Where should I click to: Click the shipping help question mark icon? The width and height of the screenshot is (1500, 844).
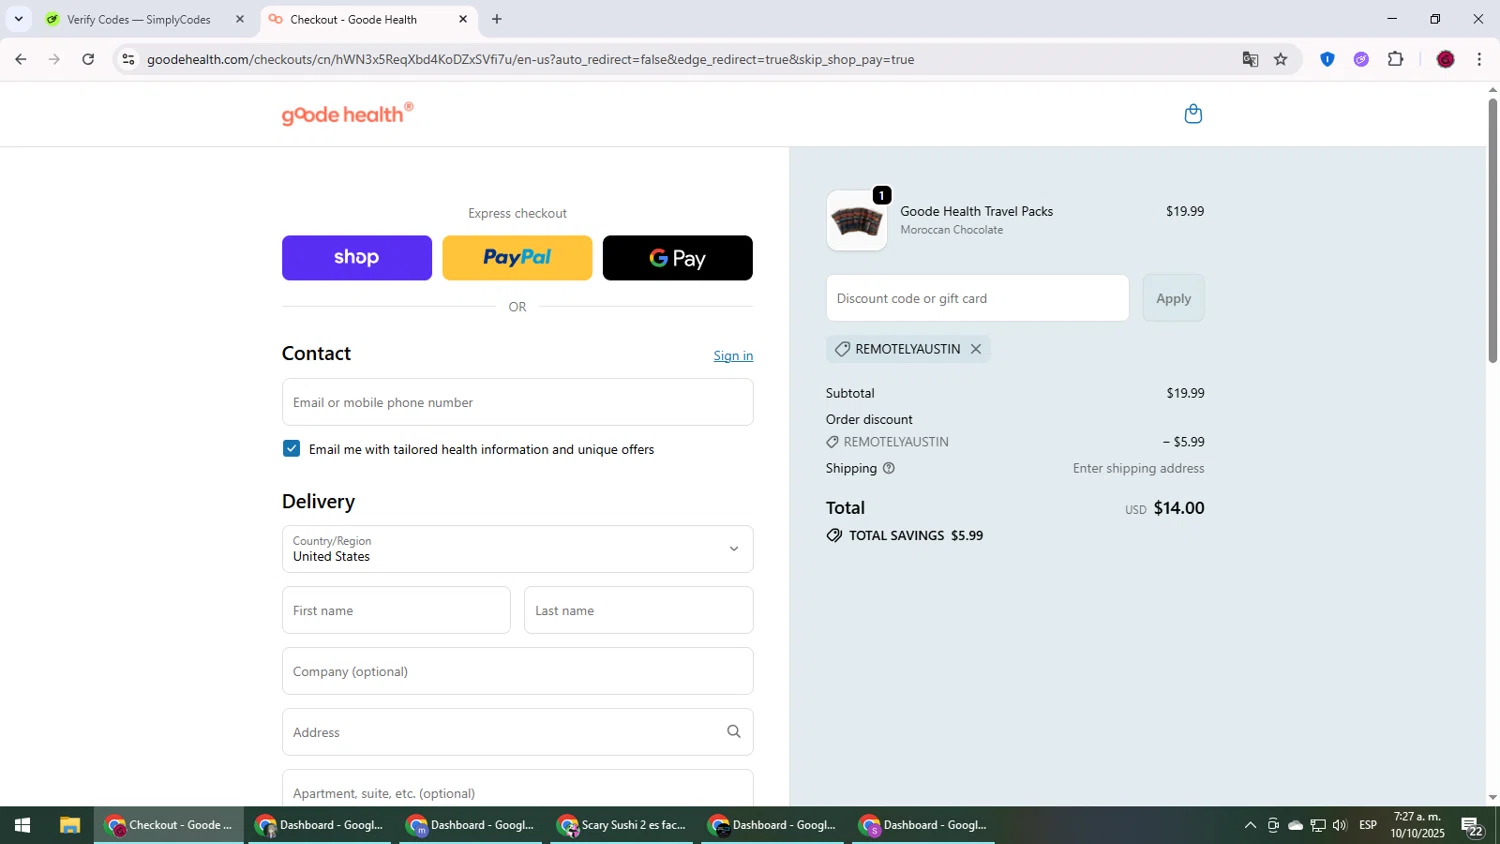888,468
